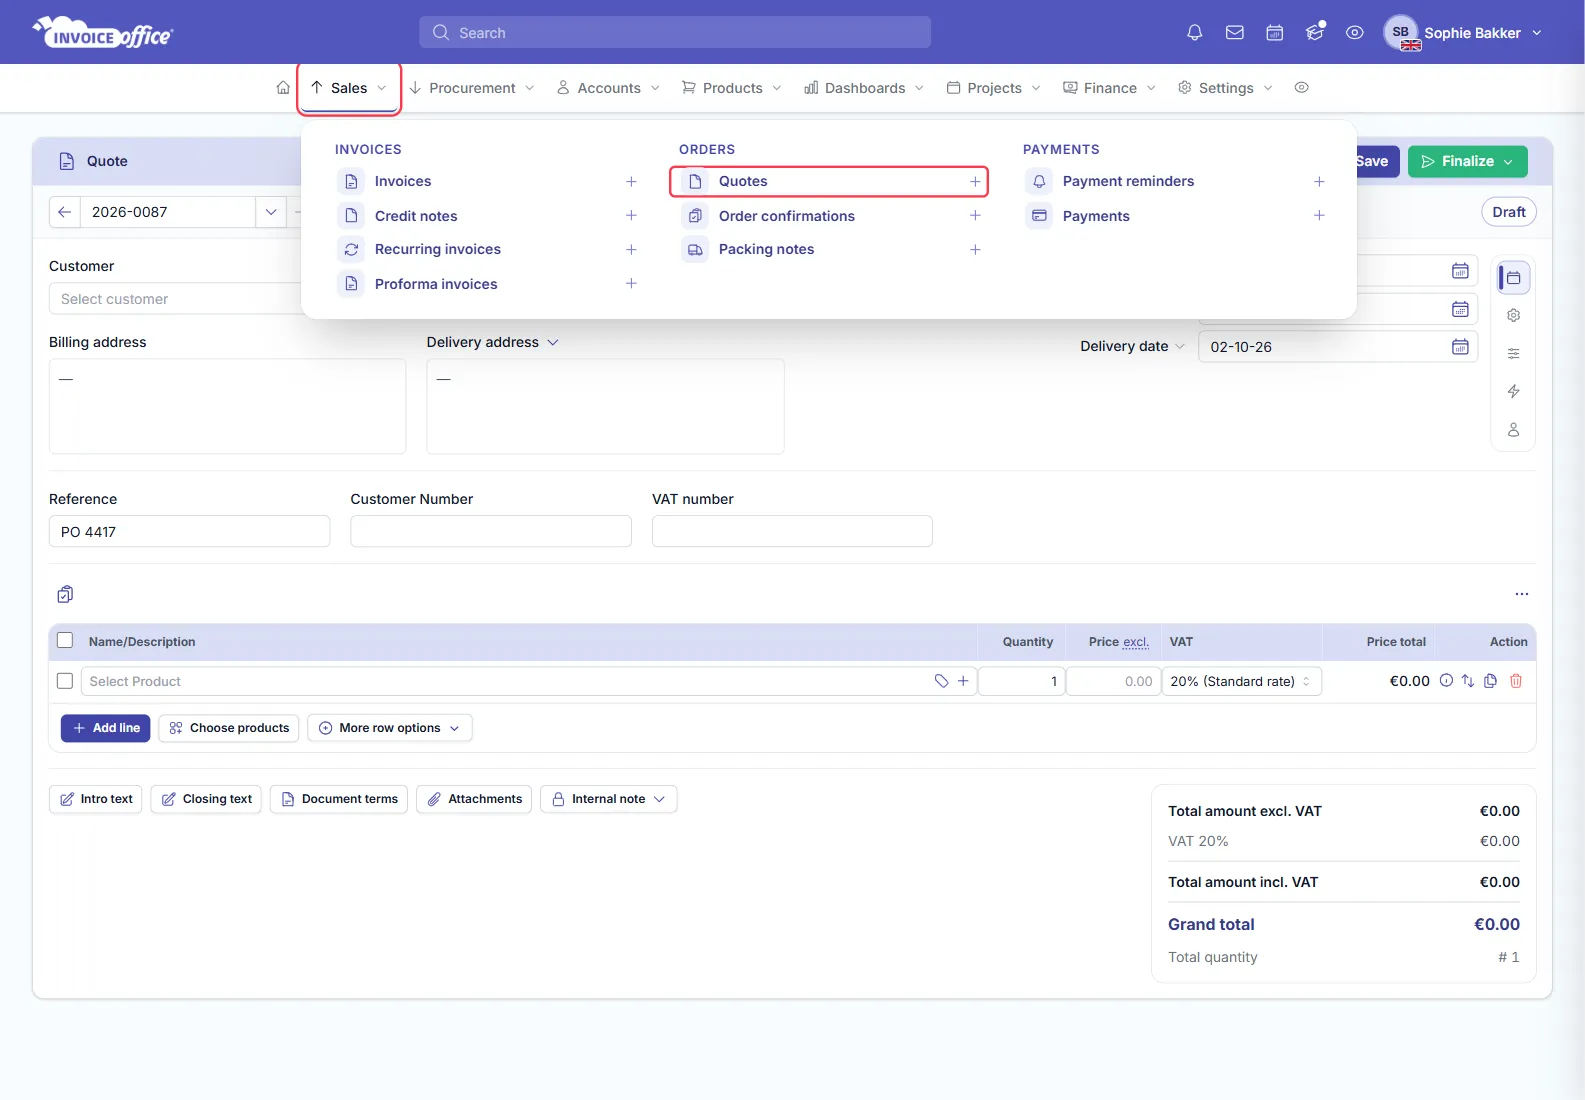Viewport: 1585px width, 1100px height.
Task: Click the Add line button
Action: pyautogui.click(x=106, y=728)
